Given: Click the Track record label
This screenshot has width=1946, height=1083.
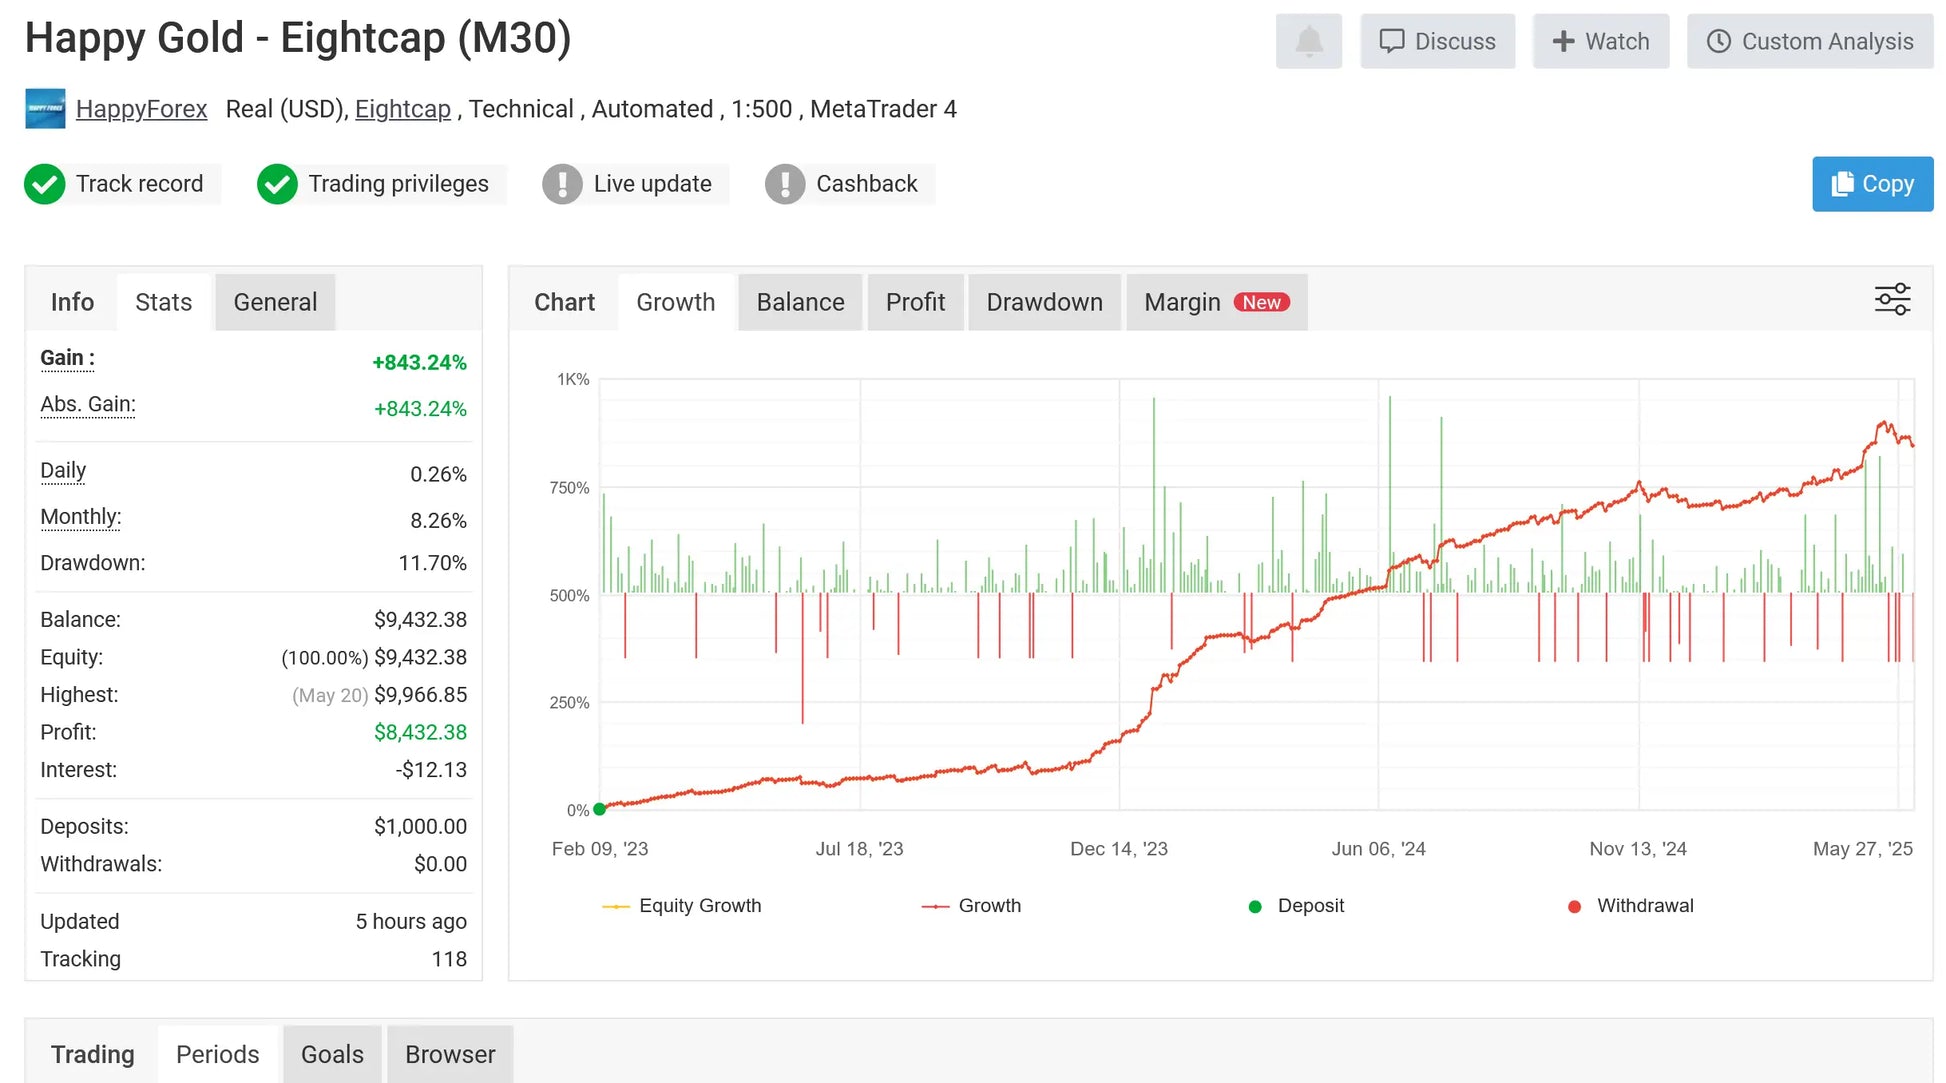Looking at the screenshot, I should 140,184.
